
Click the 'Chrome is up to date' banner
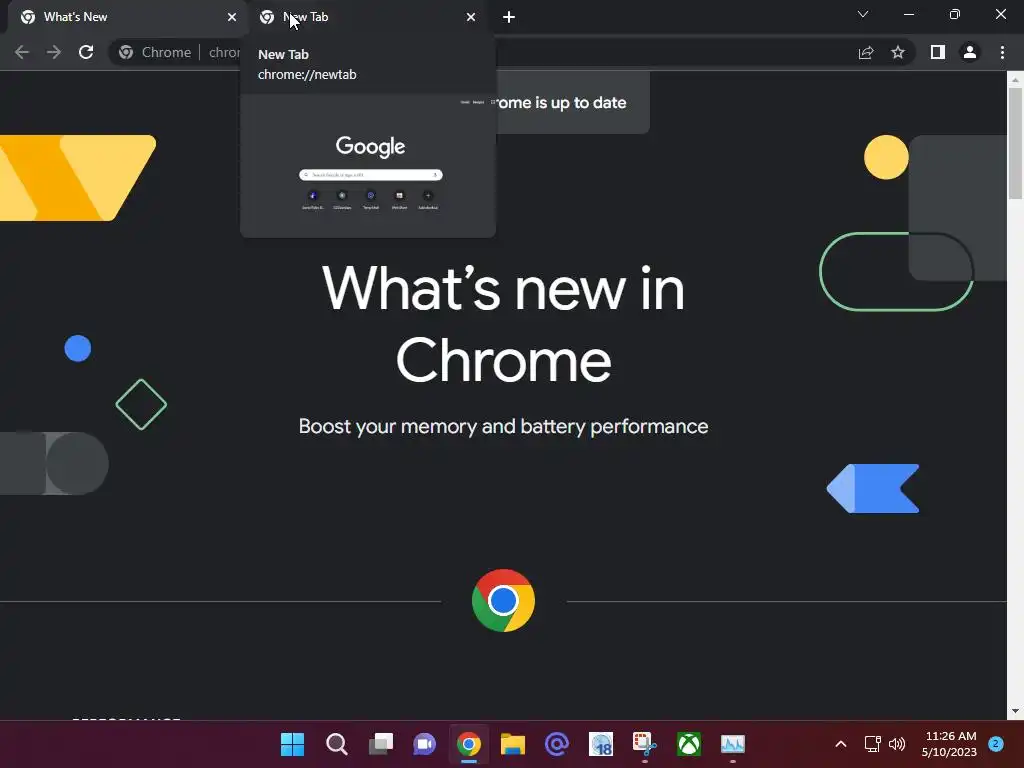(573, 103)
